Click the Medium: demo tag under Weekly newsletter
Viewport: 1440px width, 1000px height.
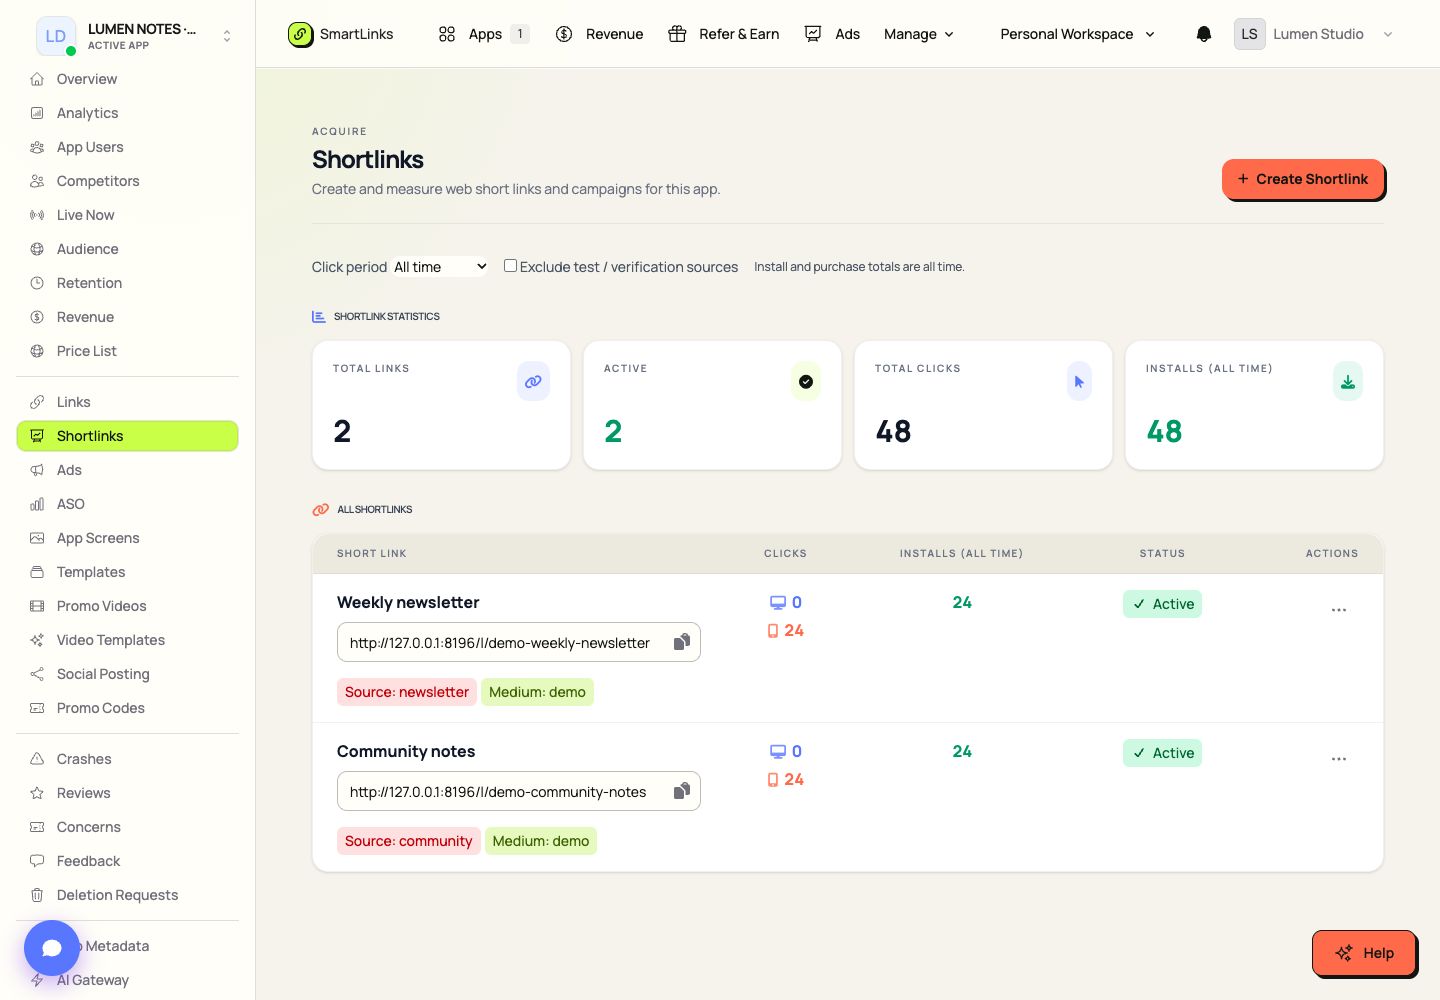(x=537, y=692)
